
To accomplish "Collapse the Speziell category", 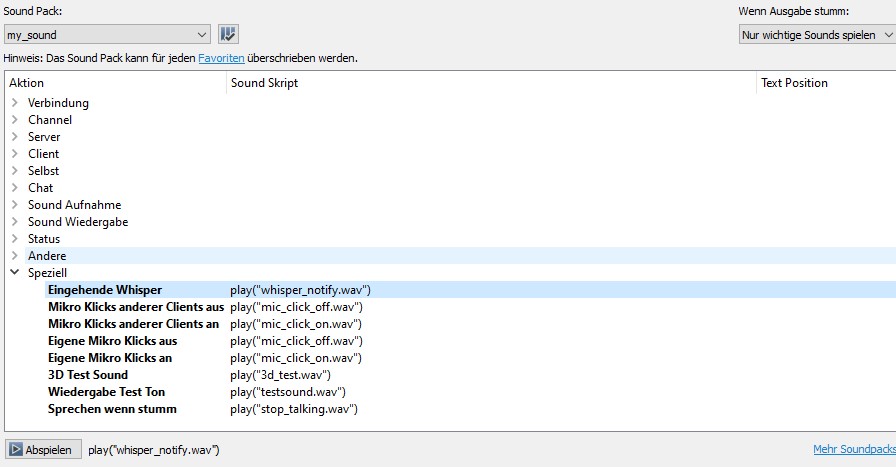I will pos(15,273).
